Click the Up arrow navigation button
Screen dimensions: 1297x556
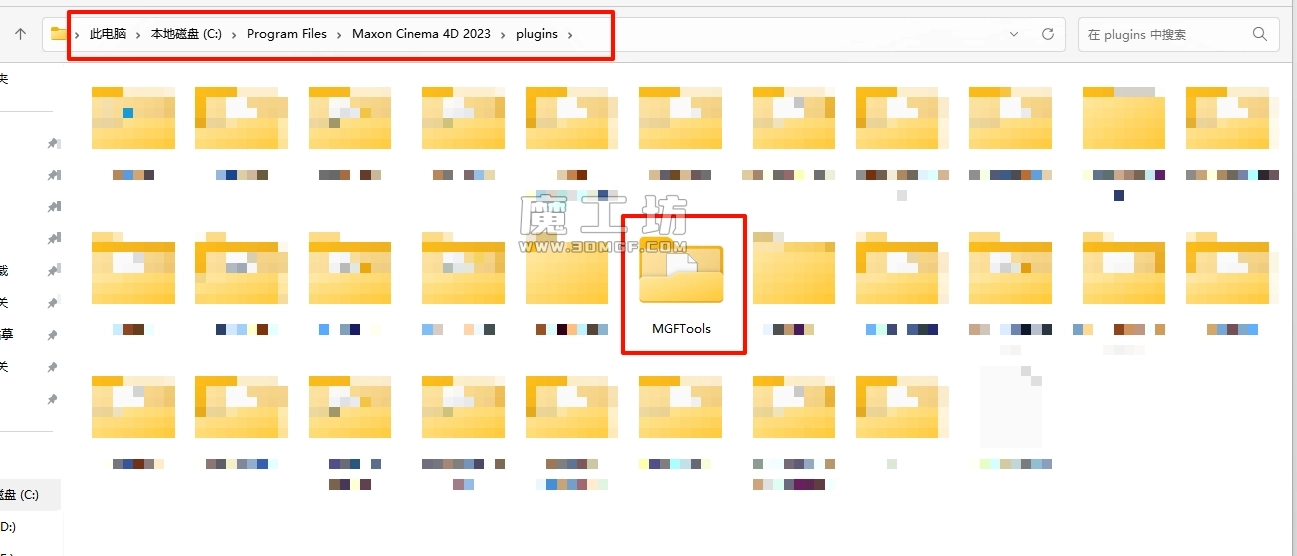tap(20, 34)
